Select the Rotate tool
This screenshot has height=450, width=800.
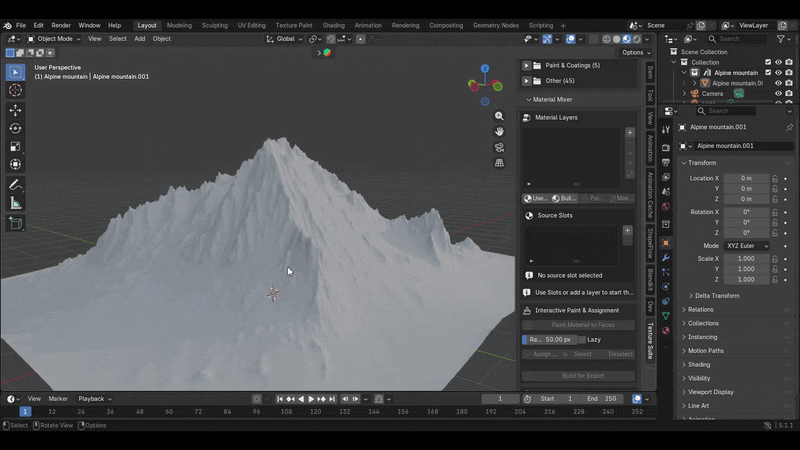15,128
